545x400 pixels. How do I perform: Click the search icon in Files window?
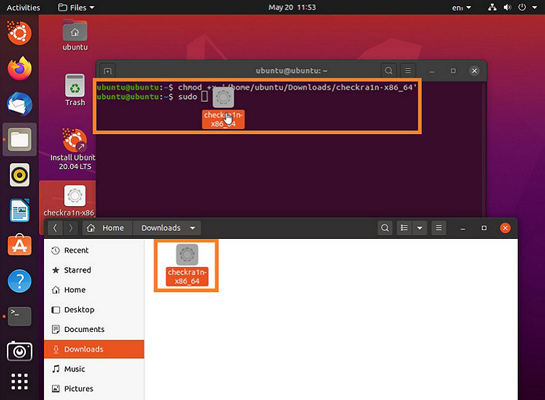pos(385,228)
